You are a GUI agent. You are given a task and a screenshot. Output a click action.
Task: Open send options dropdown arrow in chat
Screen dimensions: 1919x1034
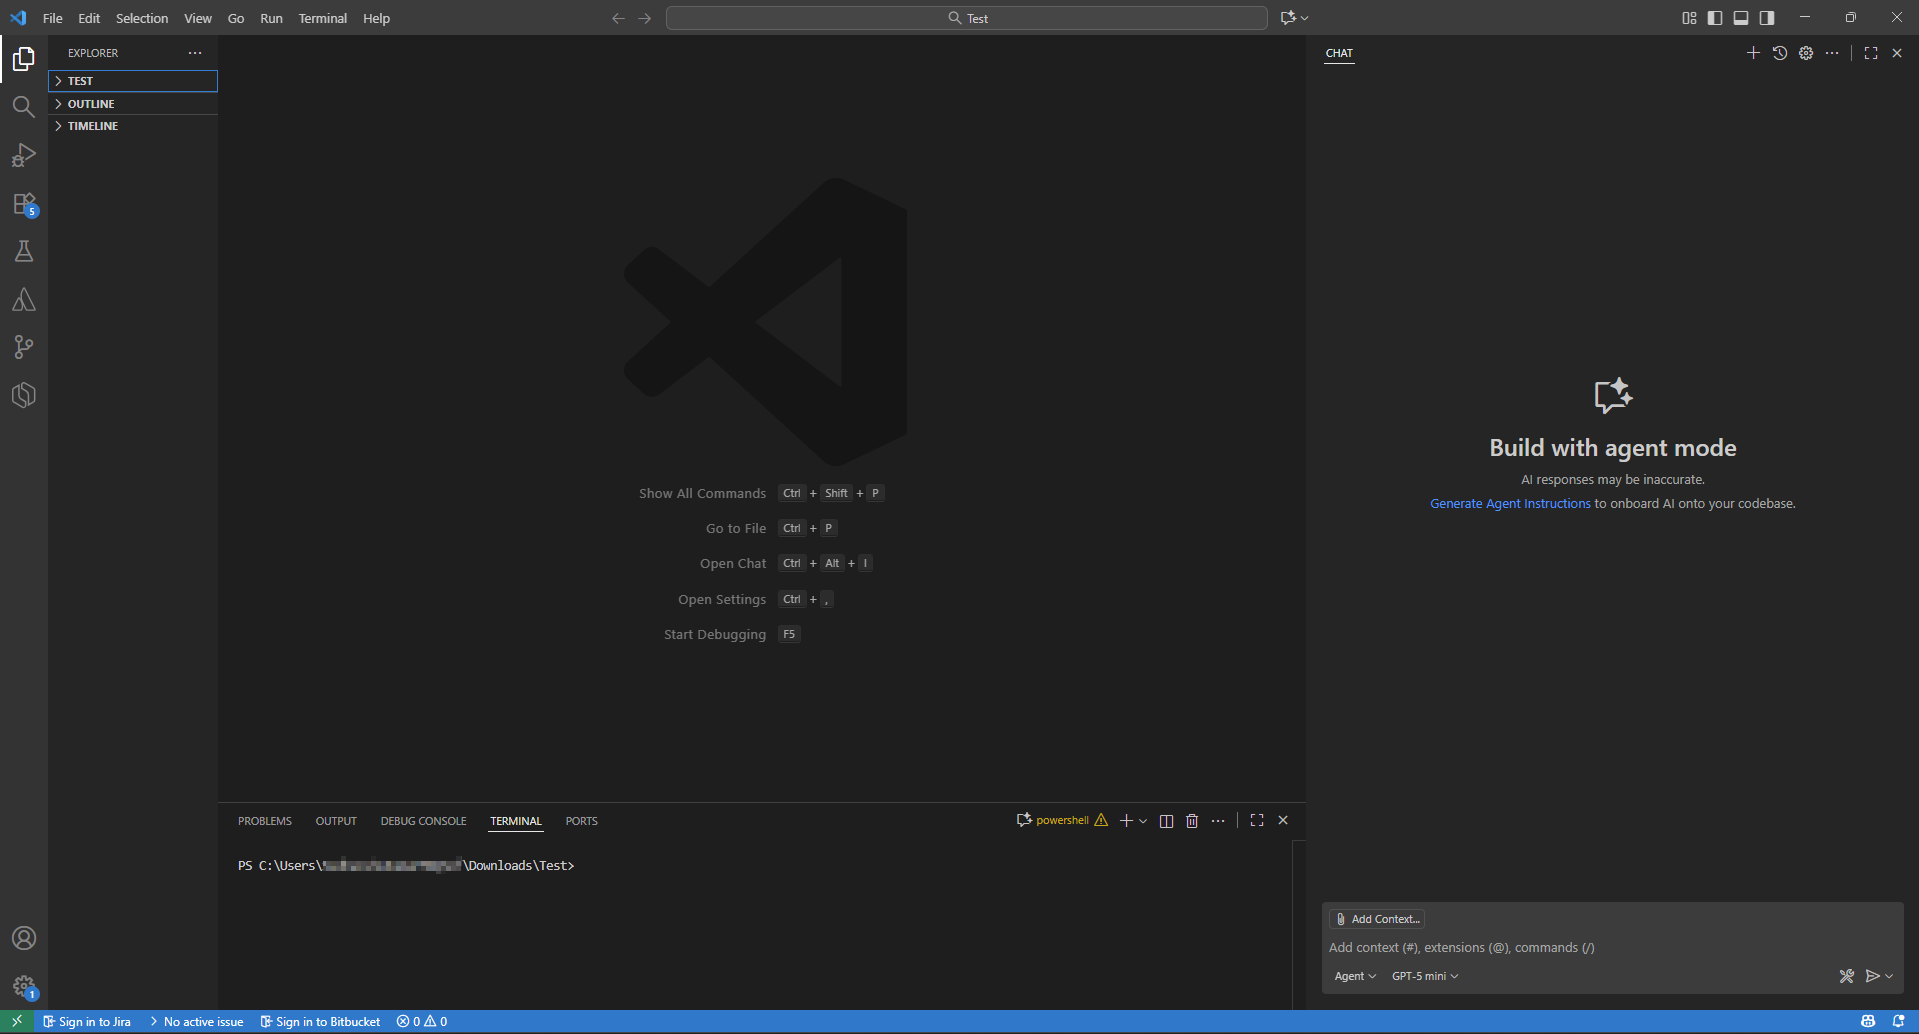pyautogui.click(x=1889, y=976)
